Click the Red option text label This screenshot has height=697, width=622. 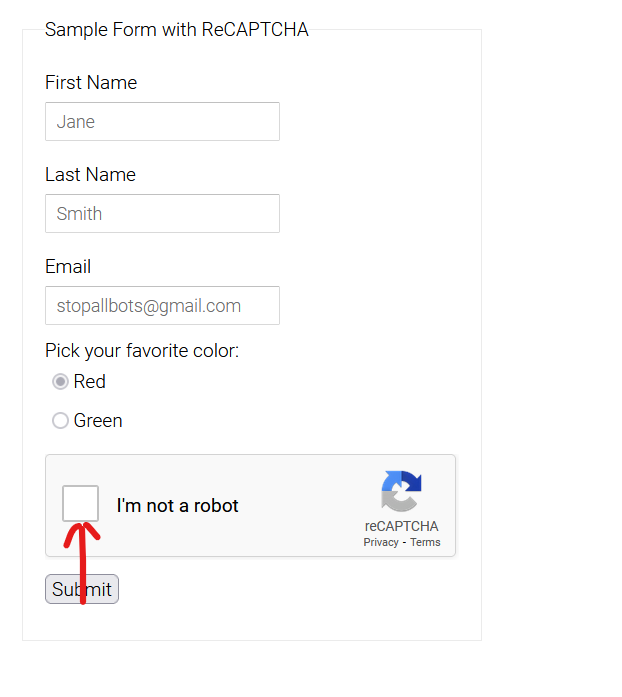89,381
